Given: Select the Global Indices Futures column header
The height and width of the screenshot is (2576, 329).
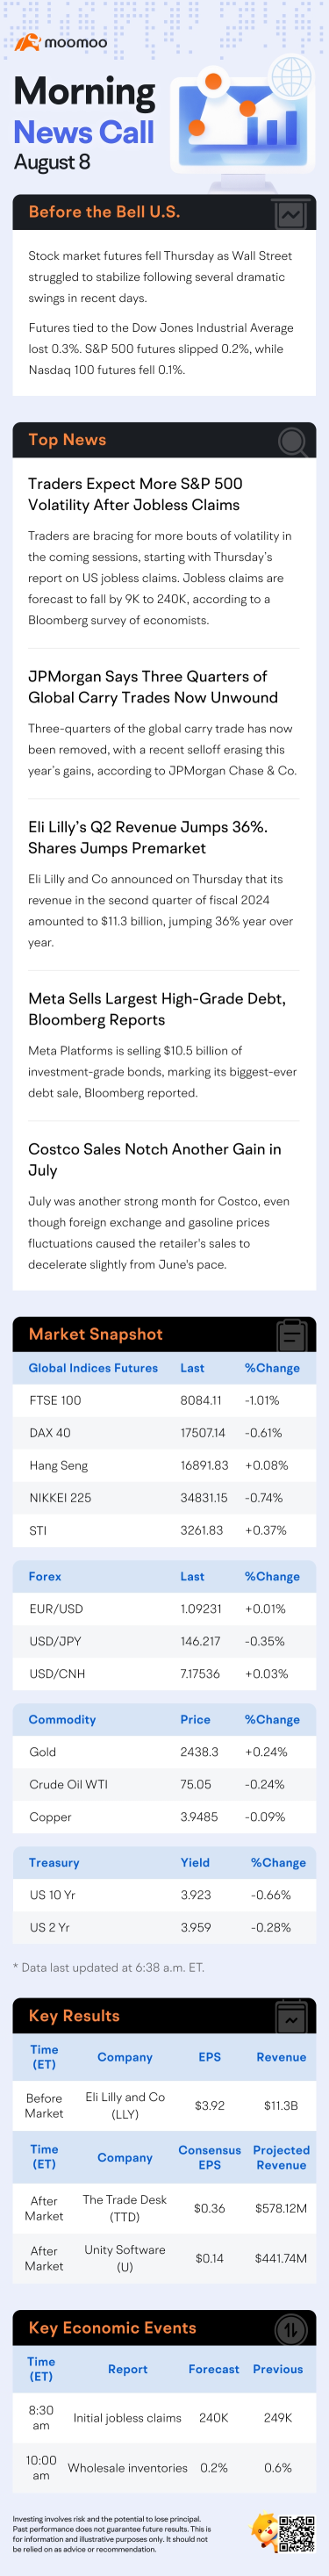Looking at the screenshot, I should pos(93,1368).
